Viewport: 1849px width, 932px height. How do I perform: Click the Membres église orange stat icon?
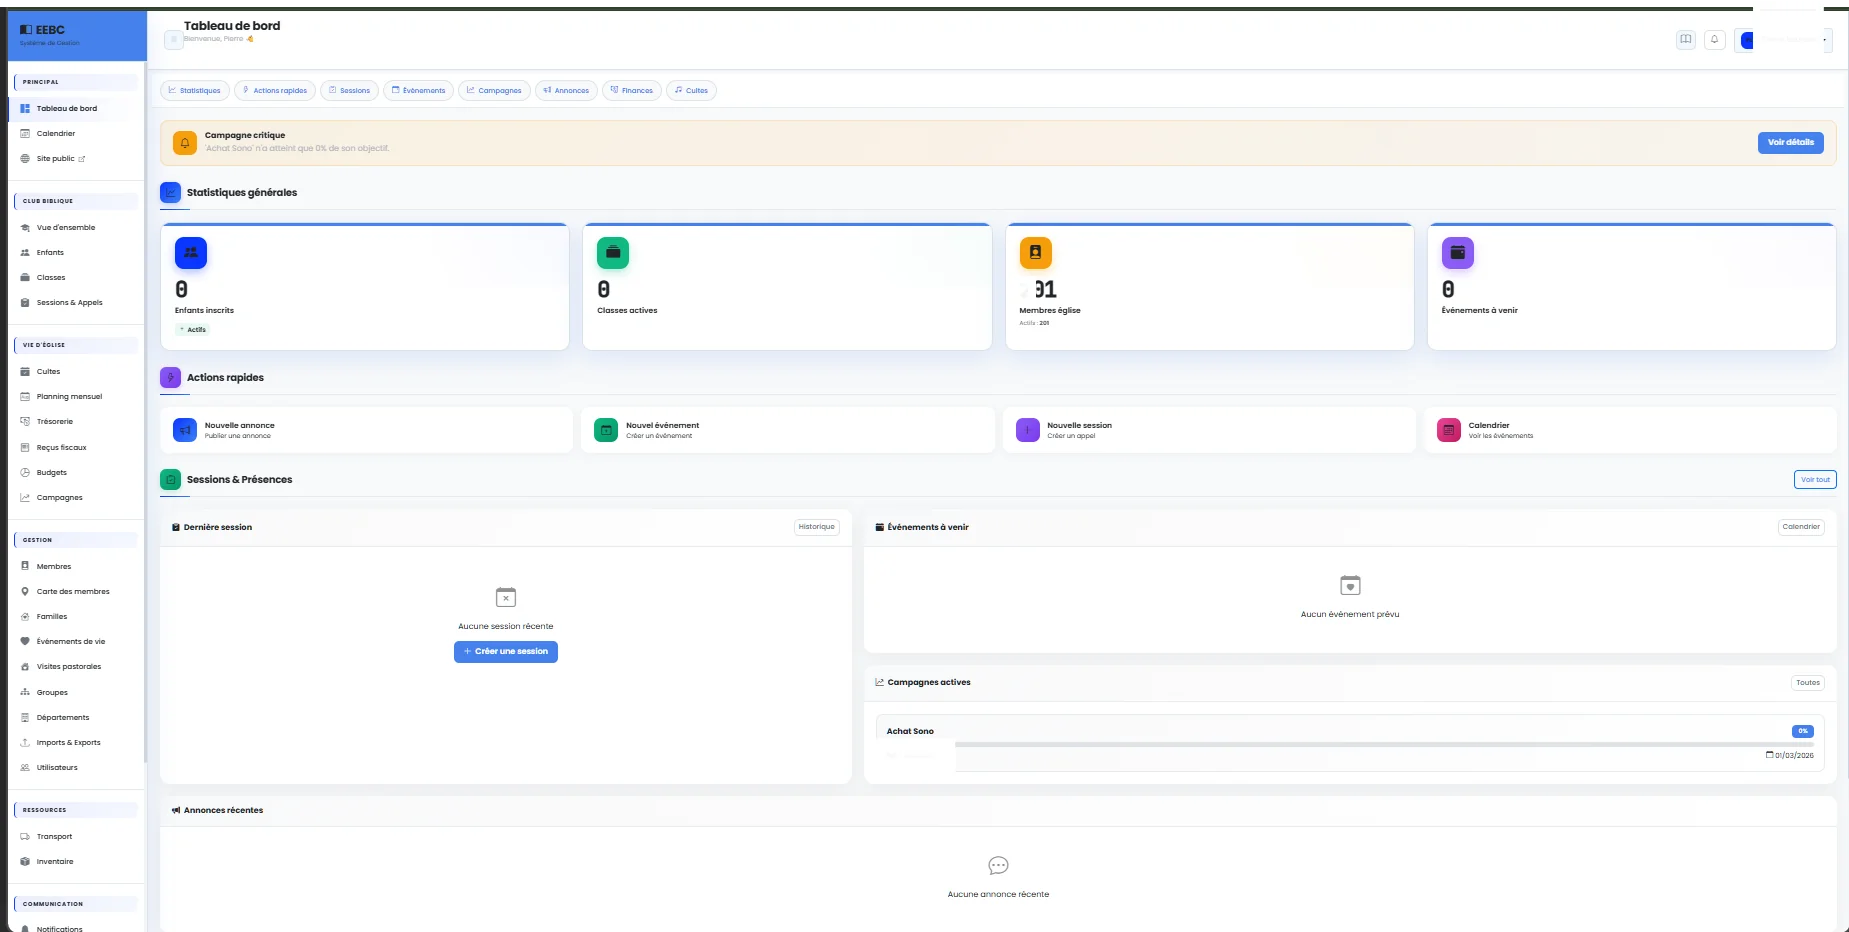pyautogui.click(x=1036, y=253)
